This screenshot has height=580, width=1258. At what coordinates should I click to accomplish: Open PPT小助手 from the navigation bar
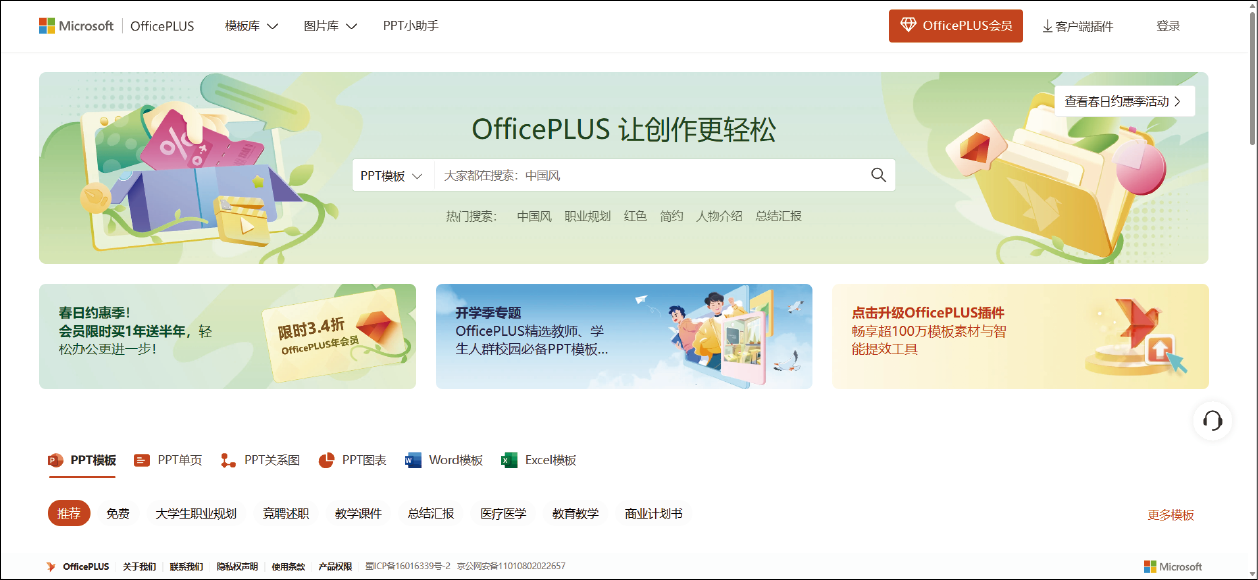coord(410,26)
